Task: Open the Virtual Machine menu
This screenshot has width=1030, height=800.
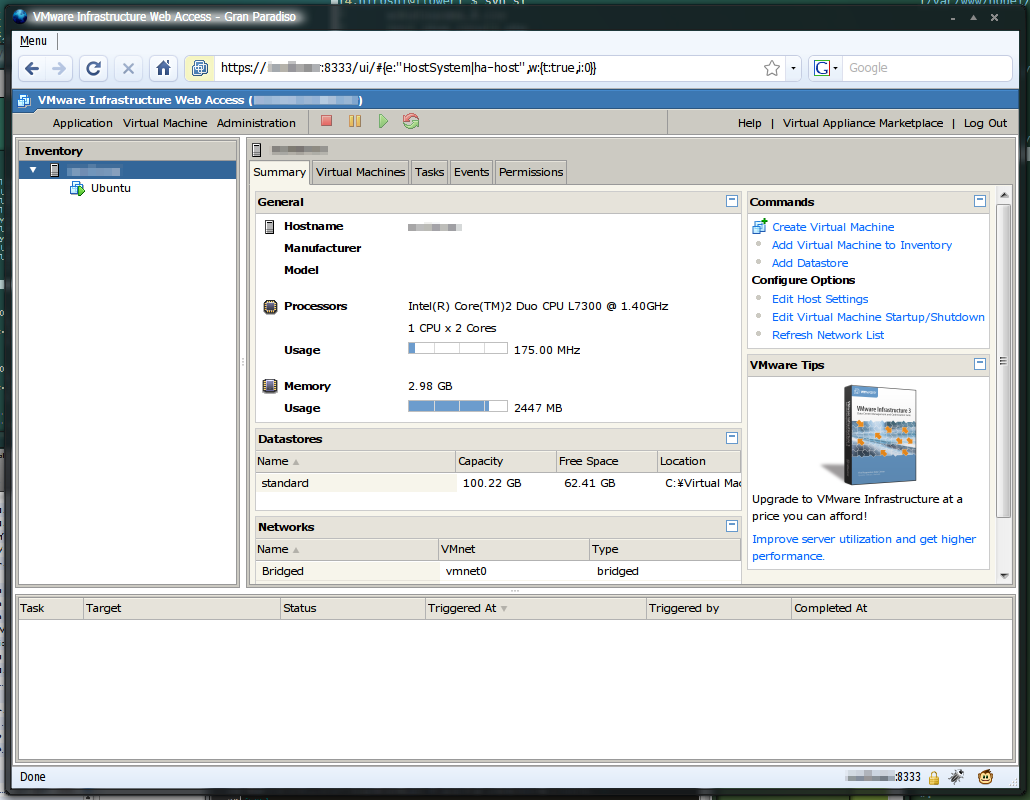Action: (165, 123)
